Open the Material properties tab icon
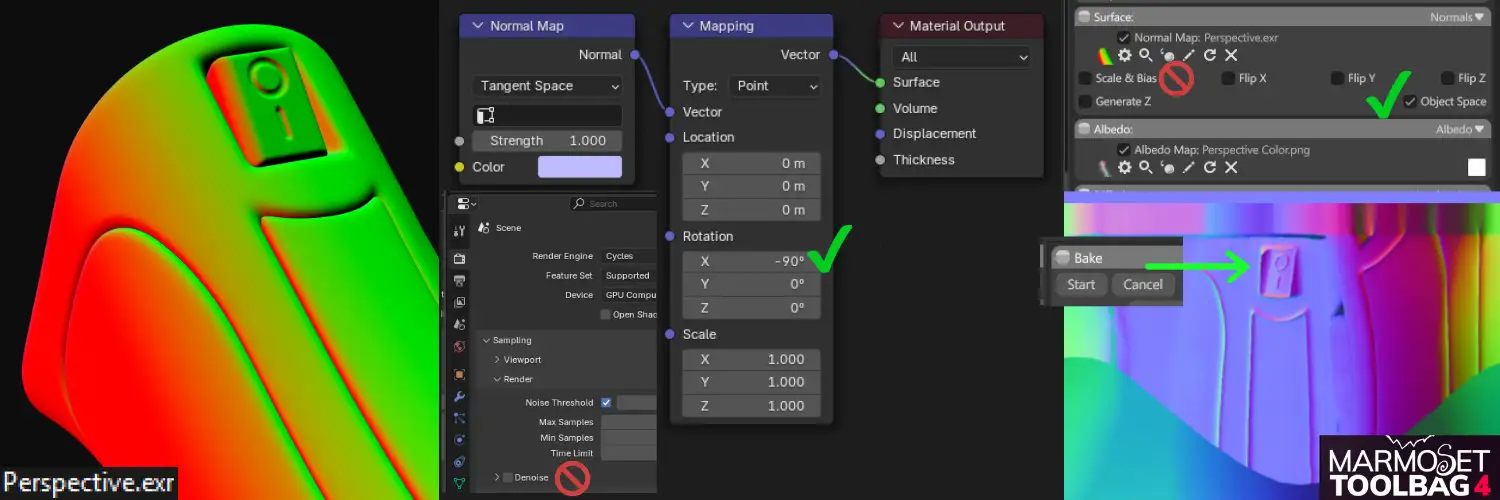The height and width of the screenshot is (500, 1500). (x=459, y=347)
